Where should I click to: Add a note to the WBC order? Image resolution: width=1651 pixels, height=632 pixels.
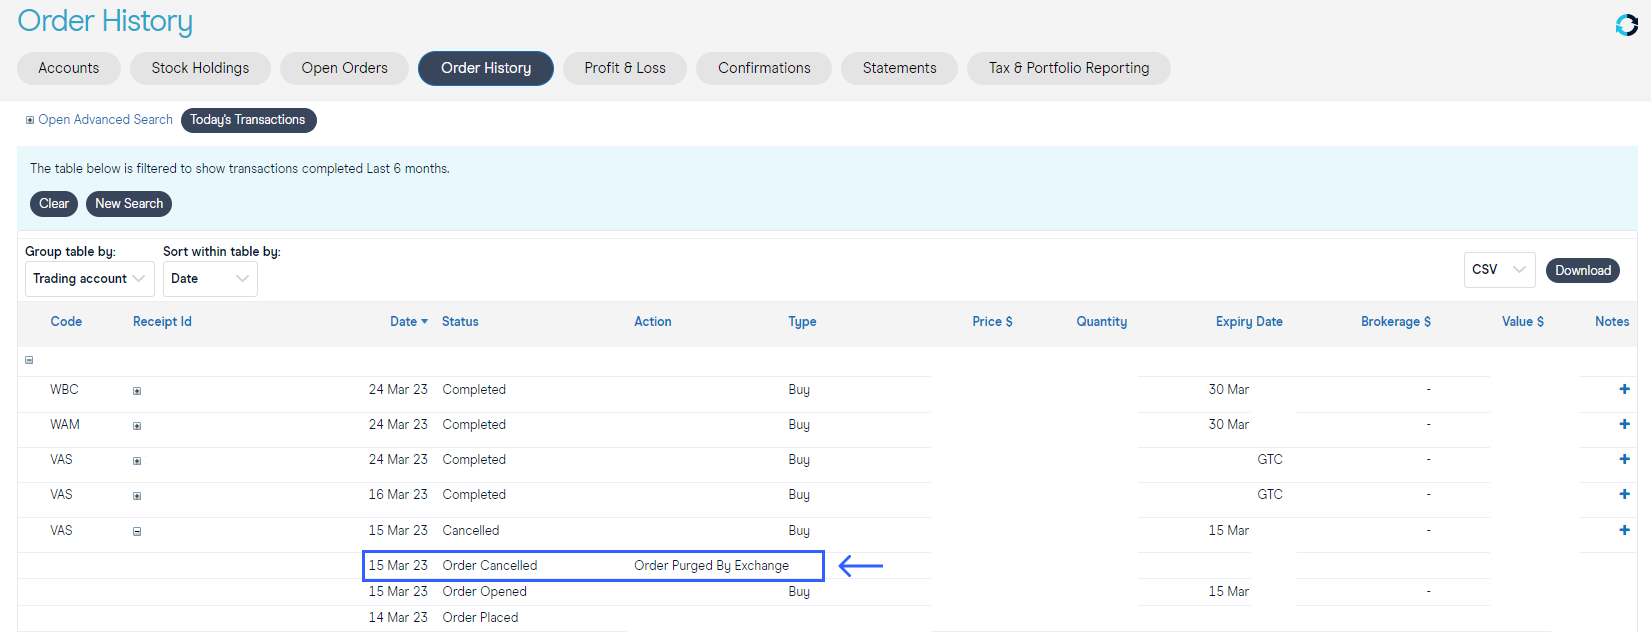(x=1624, y=389)
